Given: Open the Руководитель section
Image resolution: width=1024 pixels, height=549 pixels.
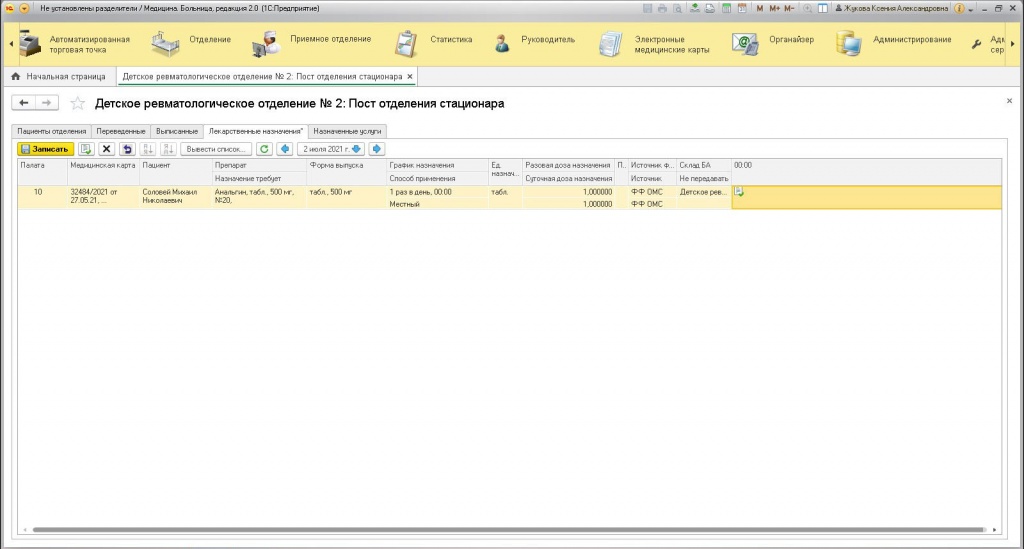Looking at the screenshot, I should click(x=534, y=44).
